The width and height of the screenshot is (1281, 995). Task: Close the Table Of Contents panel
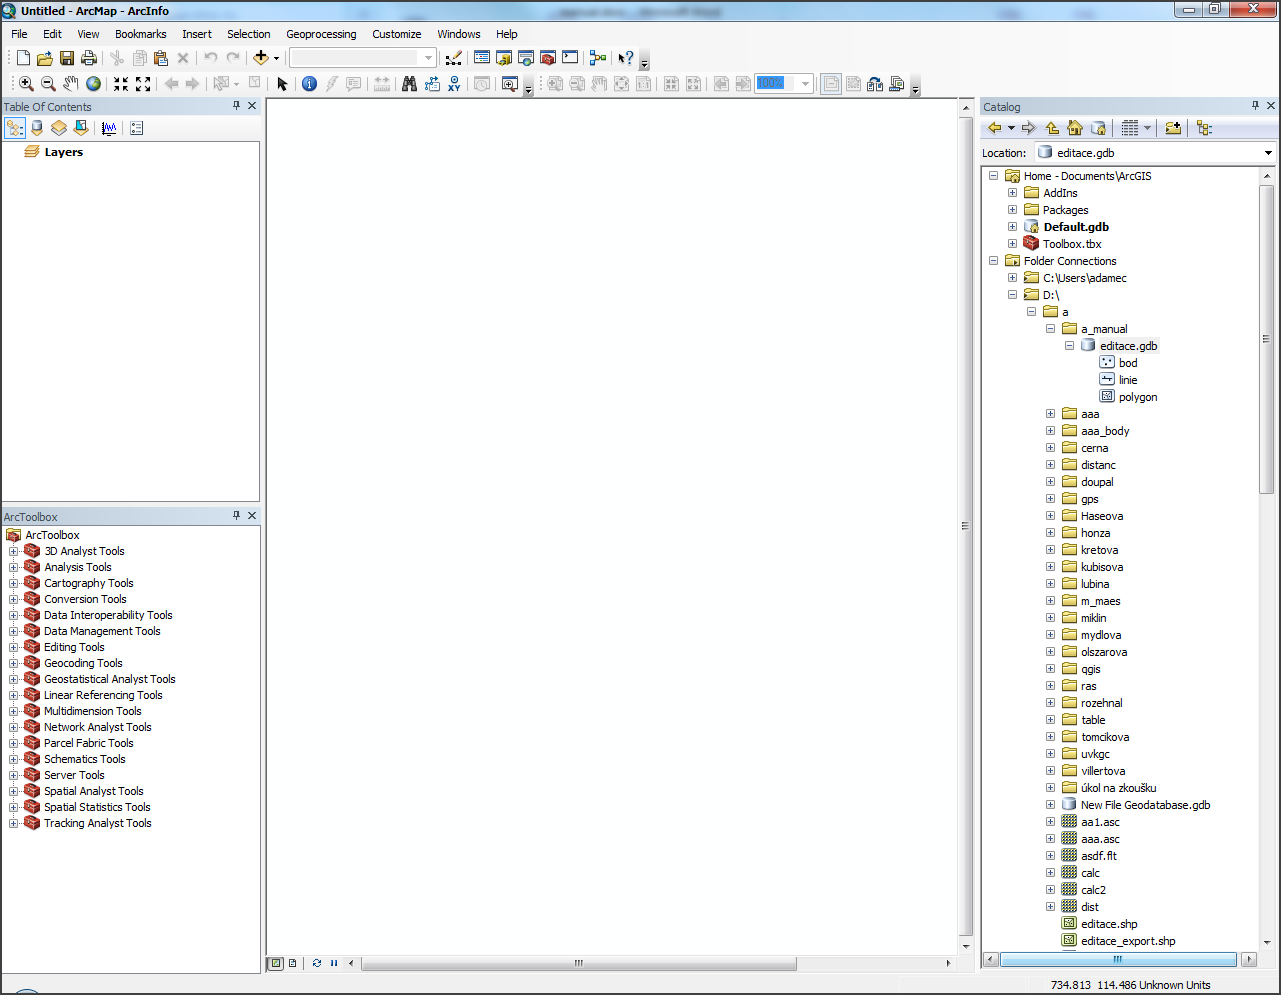(252, 106)
